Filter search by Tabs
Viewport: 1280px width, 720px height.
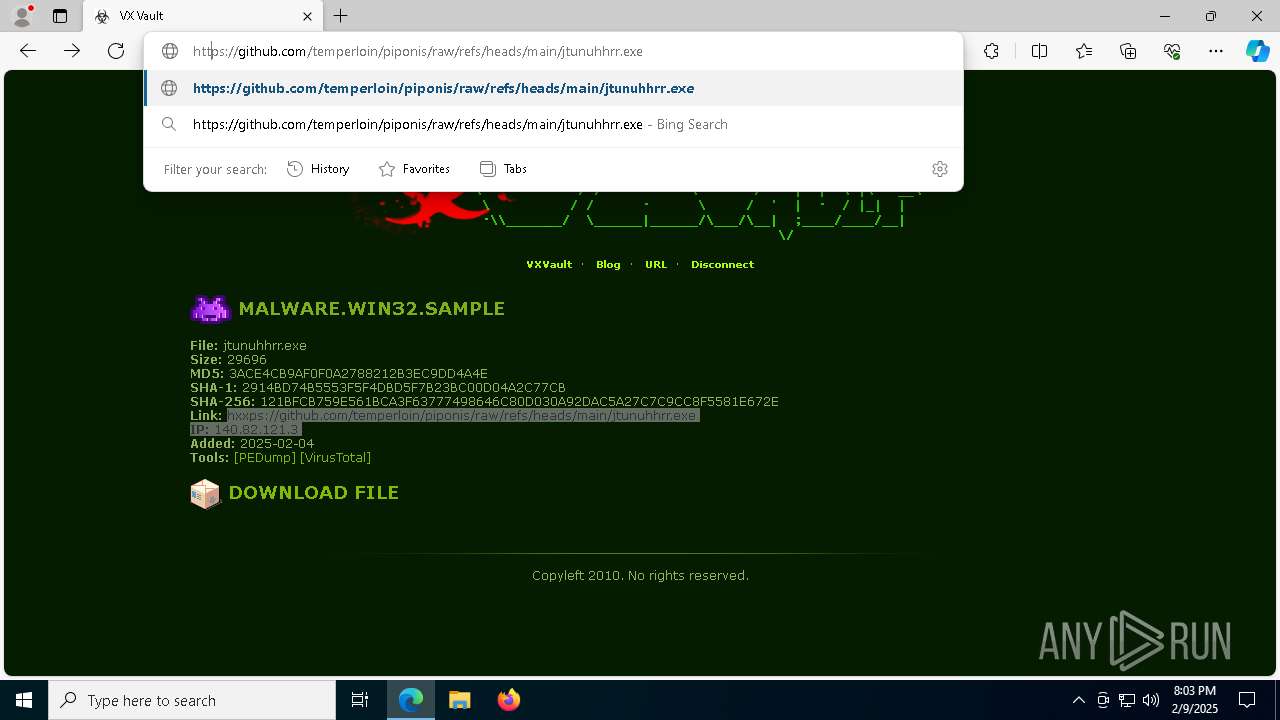pyautogui.click(x=503, y=169)
